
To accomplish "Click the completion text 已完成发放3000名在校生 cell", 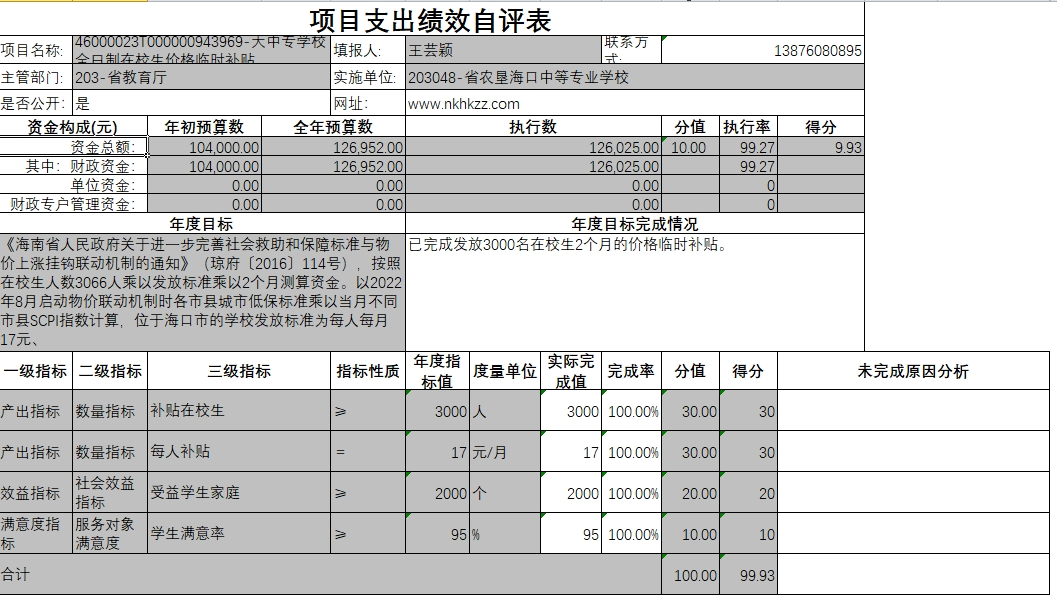I will [x=635, y=292].
